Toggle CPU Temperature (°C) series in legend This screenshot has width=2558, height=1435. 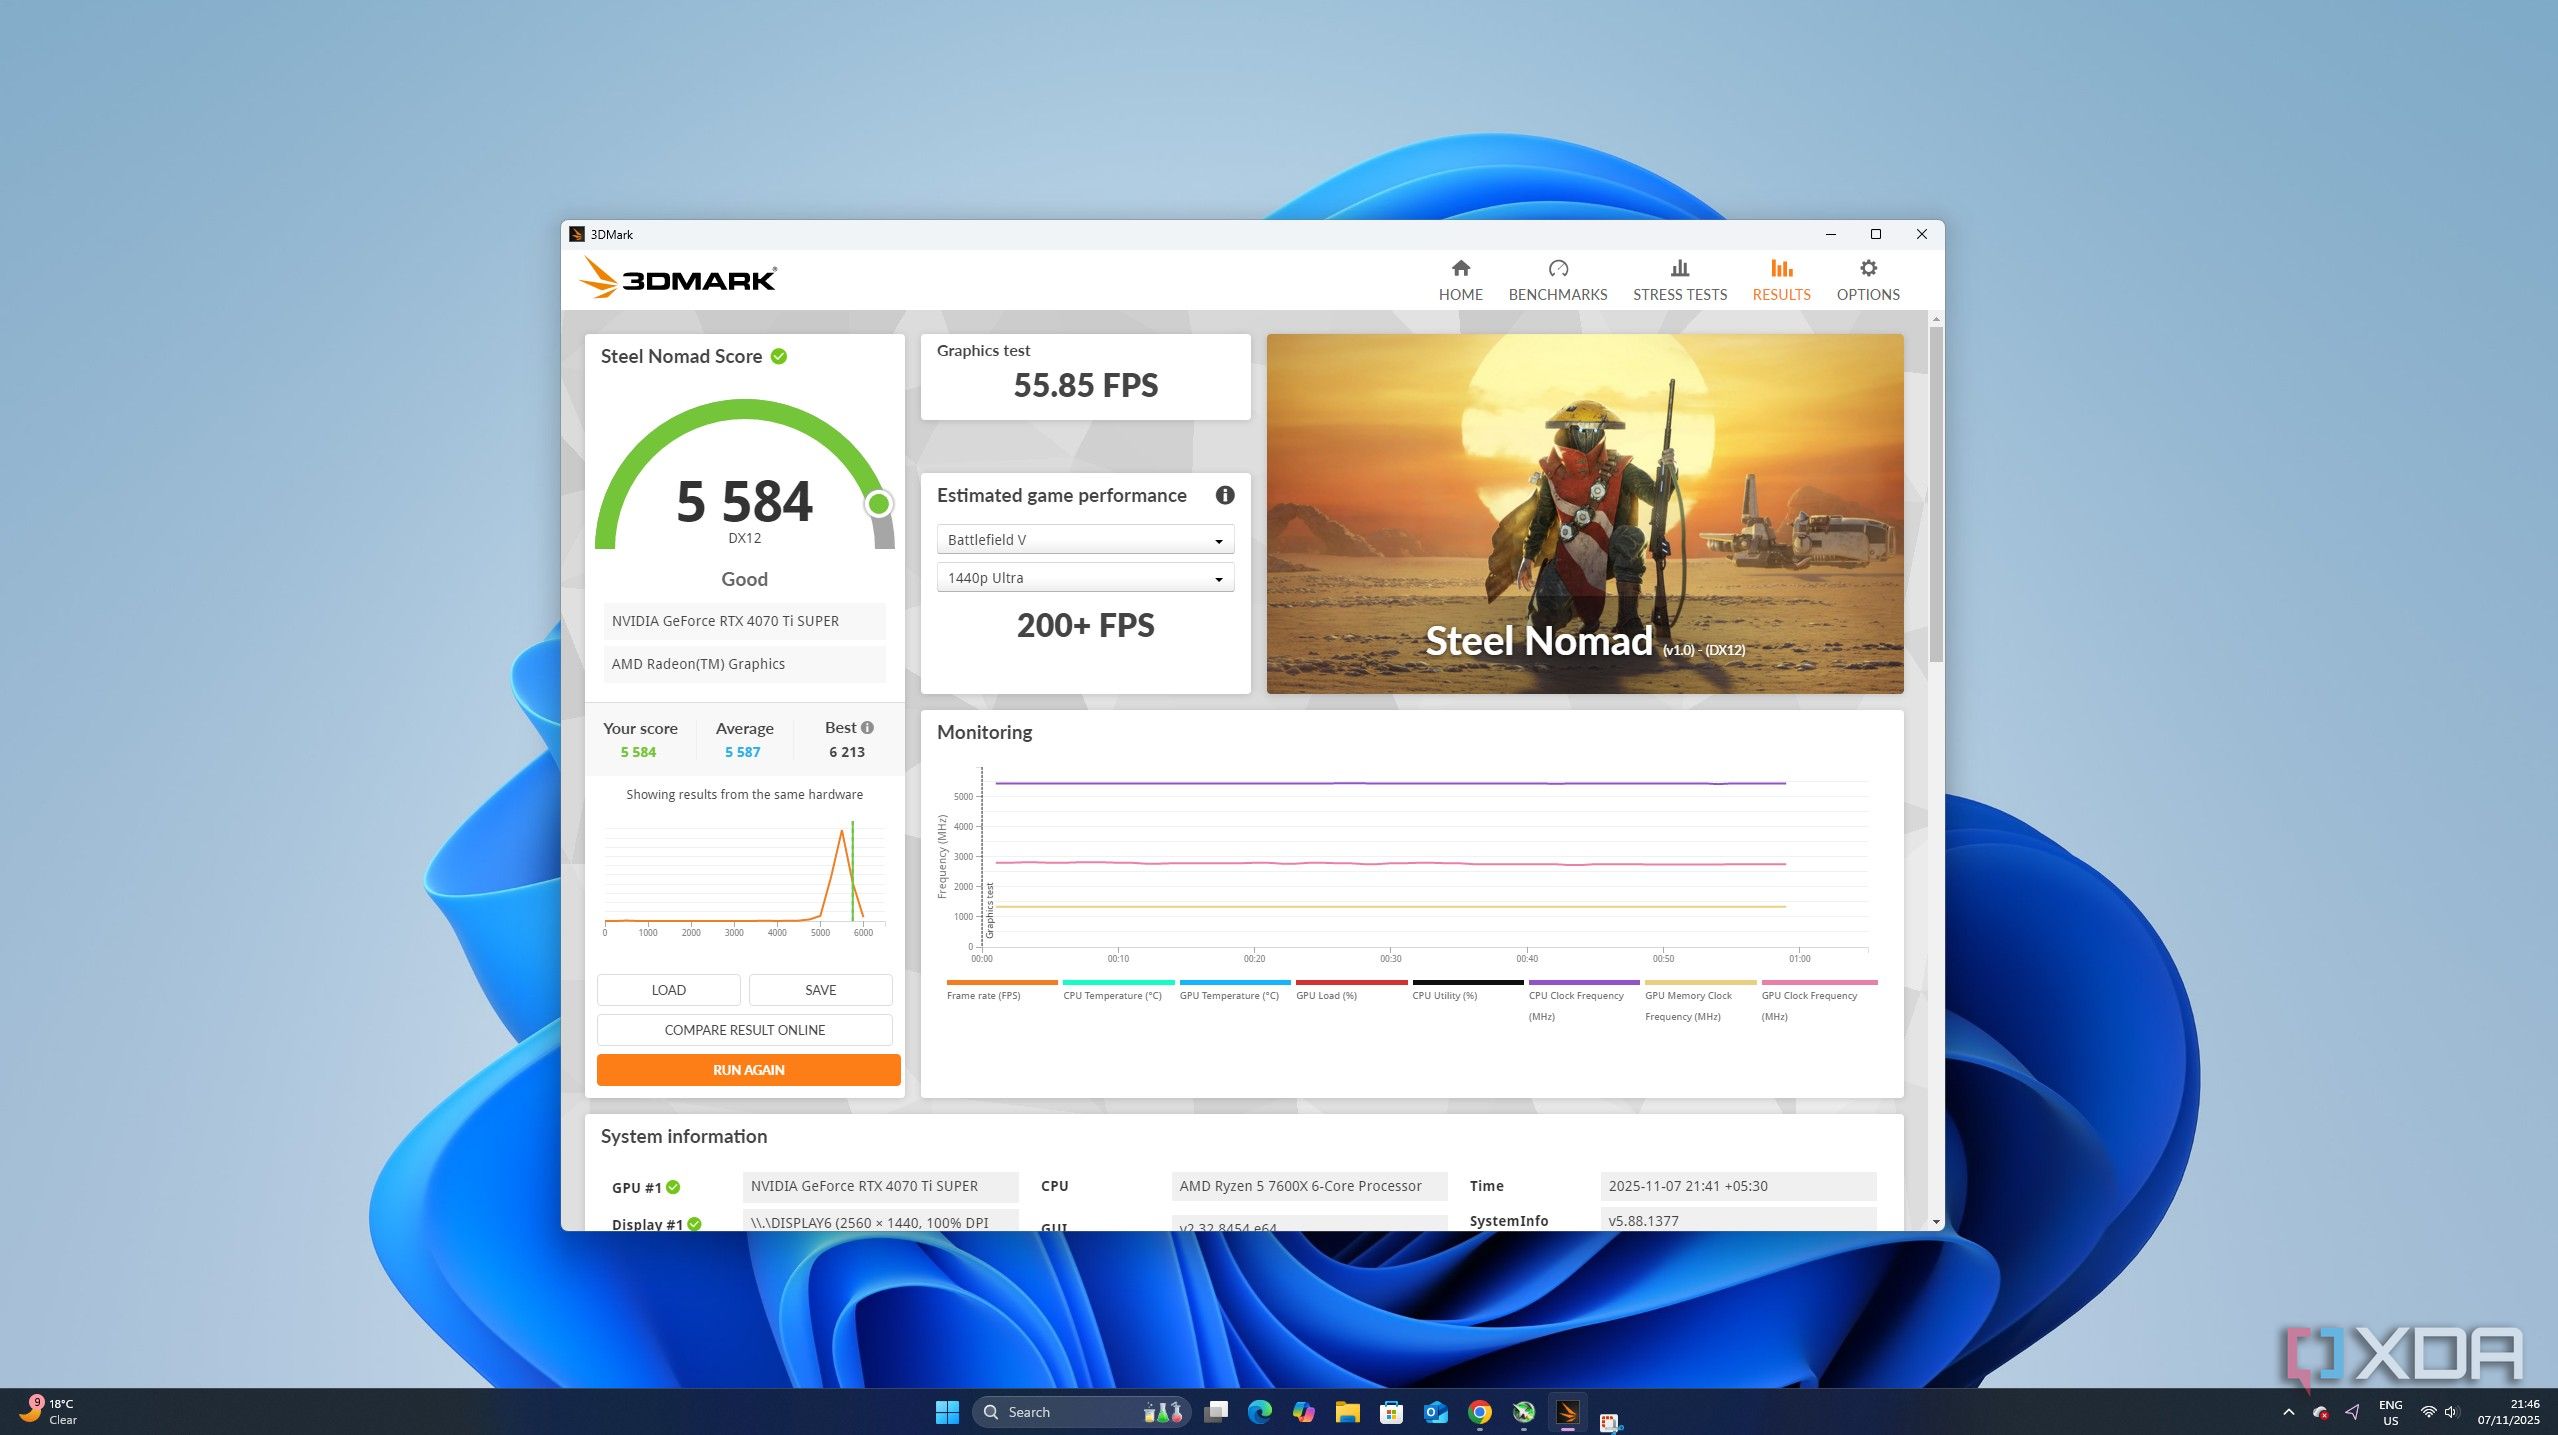[1118, 991]
